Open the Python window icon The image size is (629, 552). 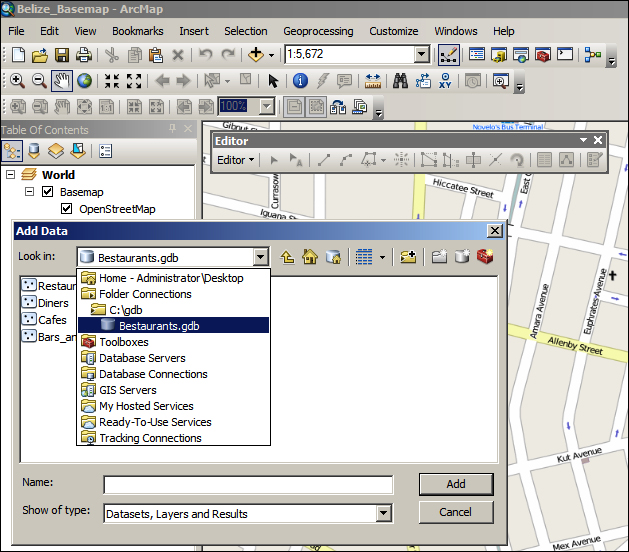[x=564, y=54]
